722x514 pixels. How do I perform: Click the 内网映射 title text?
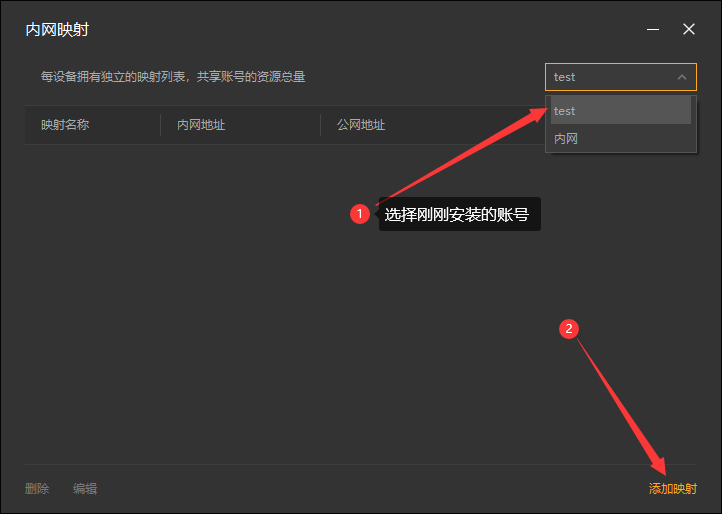coord(57,30)
